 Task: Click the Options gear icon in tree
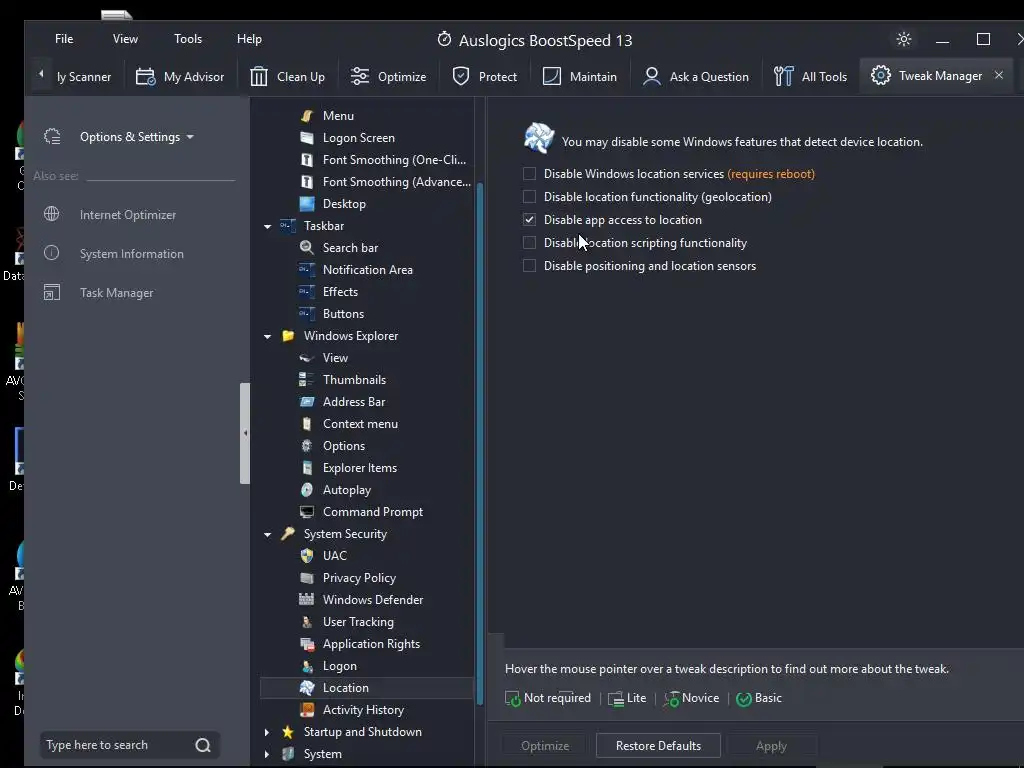point(307,446)
